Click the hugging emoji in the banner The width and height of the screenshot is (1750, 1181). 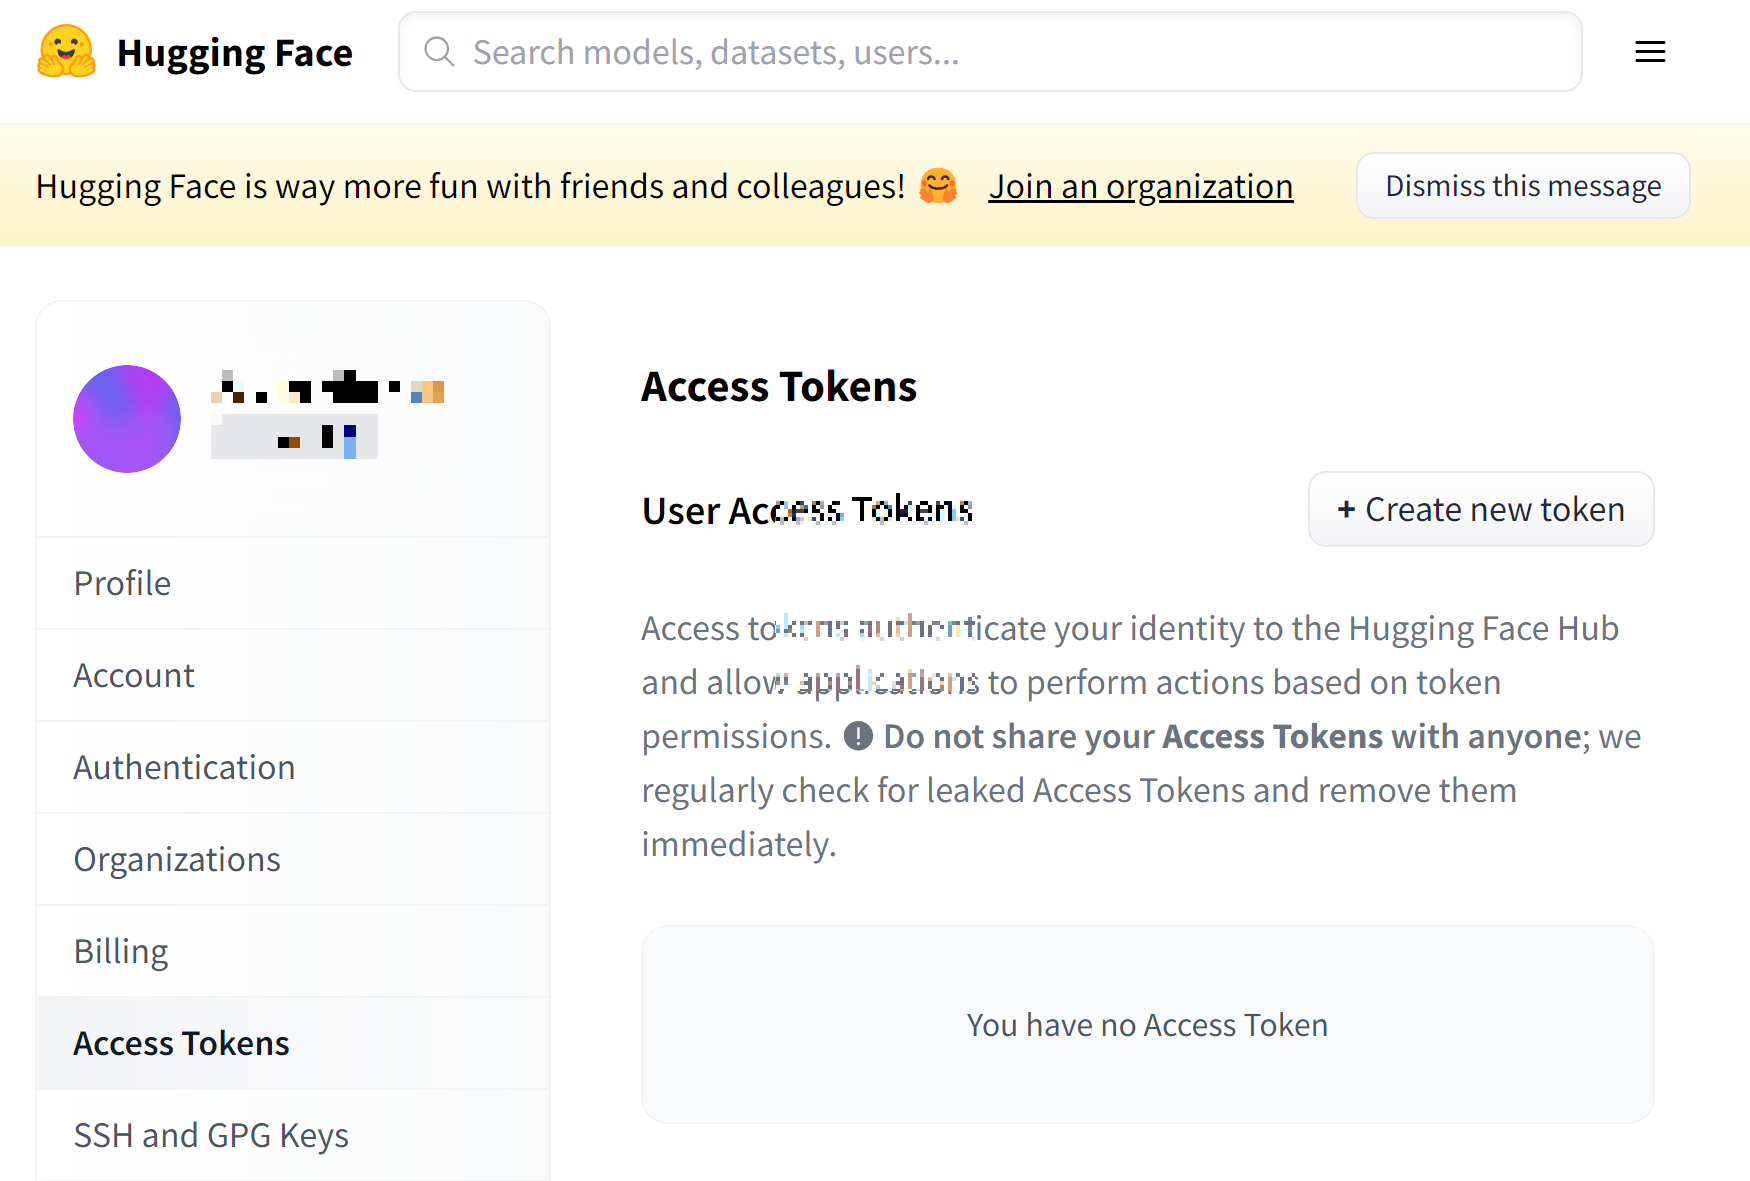pyautogui.click(x=938, y=186)
